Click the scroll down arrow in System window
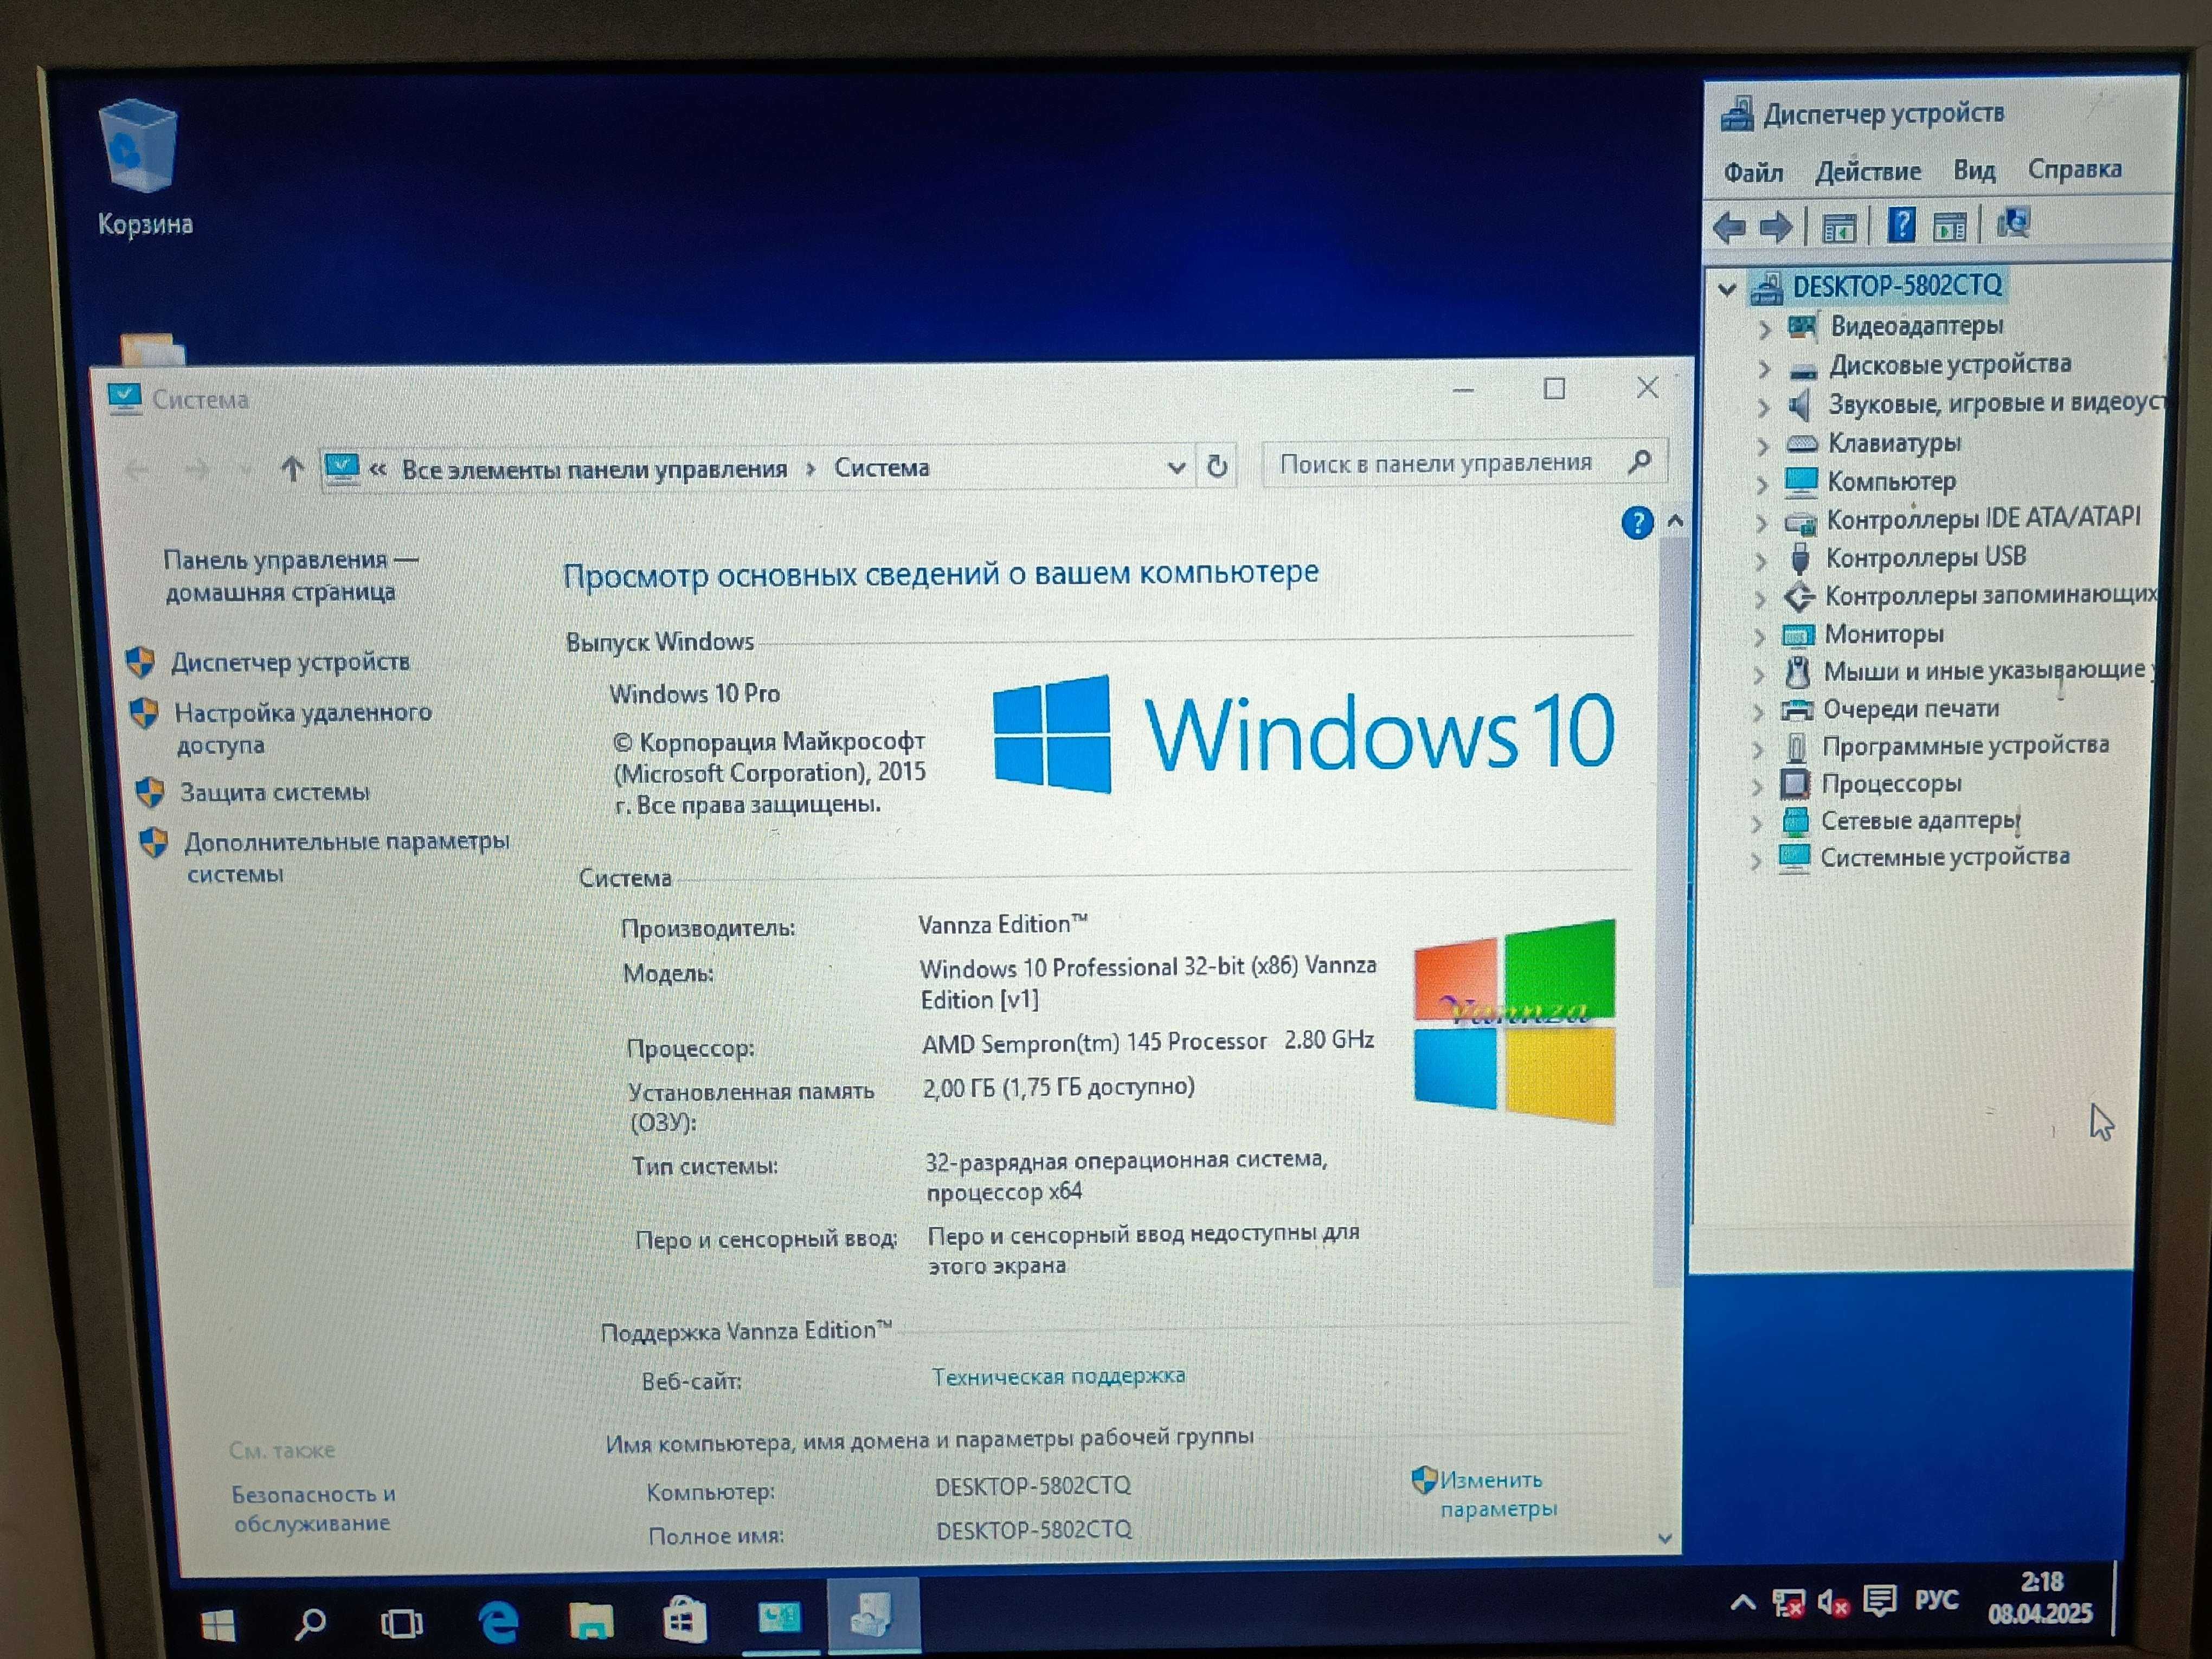 (x=1664, y=1539)
